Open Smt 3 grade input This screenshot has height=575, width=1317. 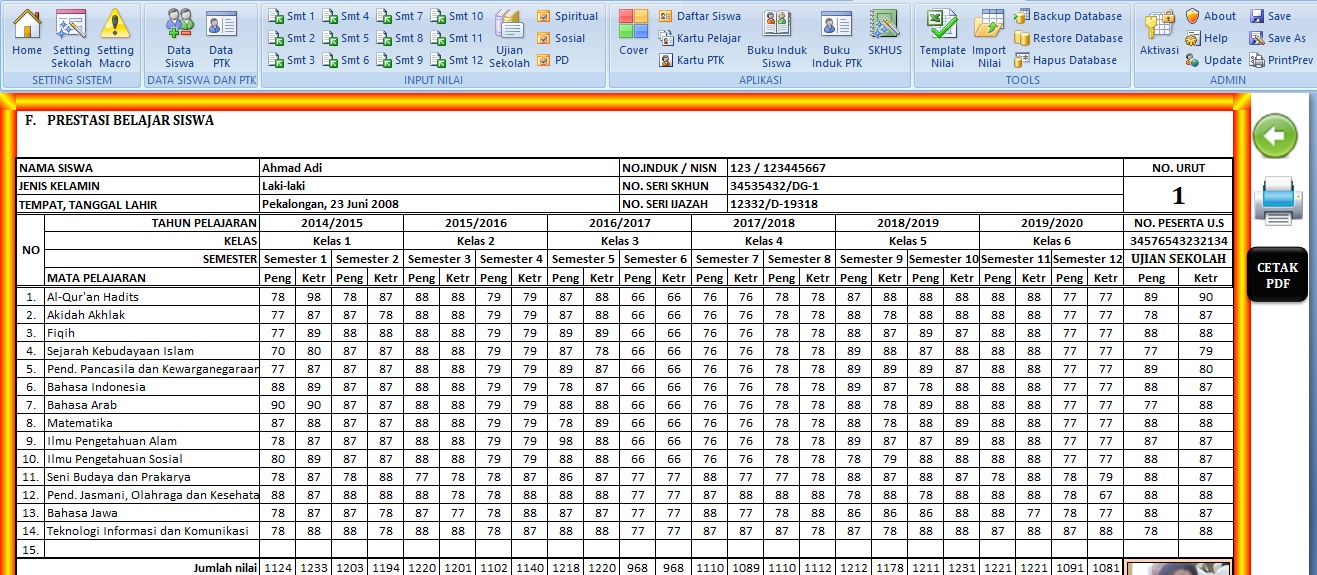(292, 60)
